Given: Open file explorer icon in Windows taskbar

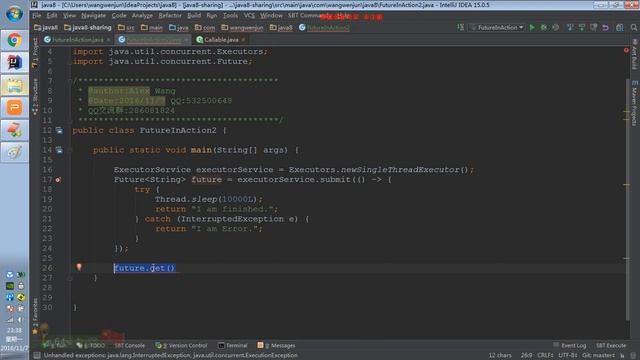Looking at the screenshot, I should [15, 85].
